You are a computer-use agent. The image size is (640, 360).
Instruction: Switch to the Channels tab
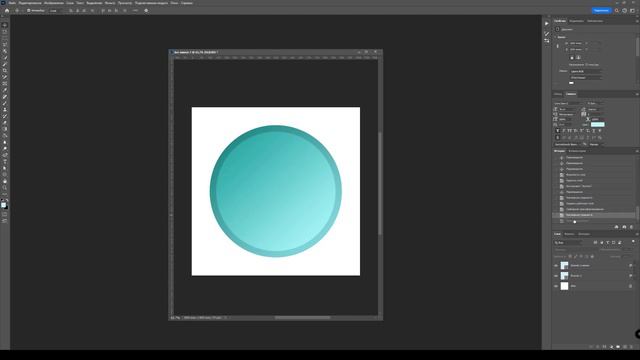pyautogui.click(x=569, y=234)
